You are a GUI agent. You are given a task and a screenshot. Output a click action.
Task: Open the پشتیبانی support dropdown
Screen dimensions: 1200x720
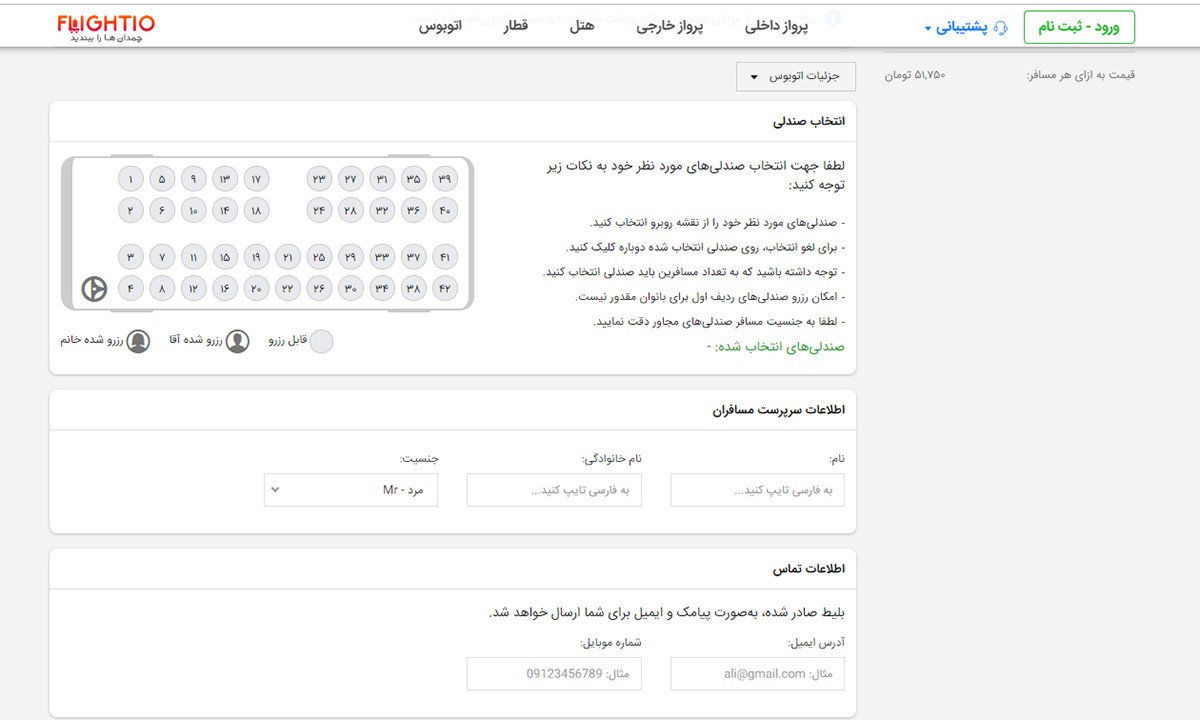(956, 28)
